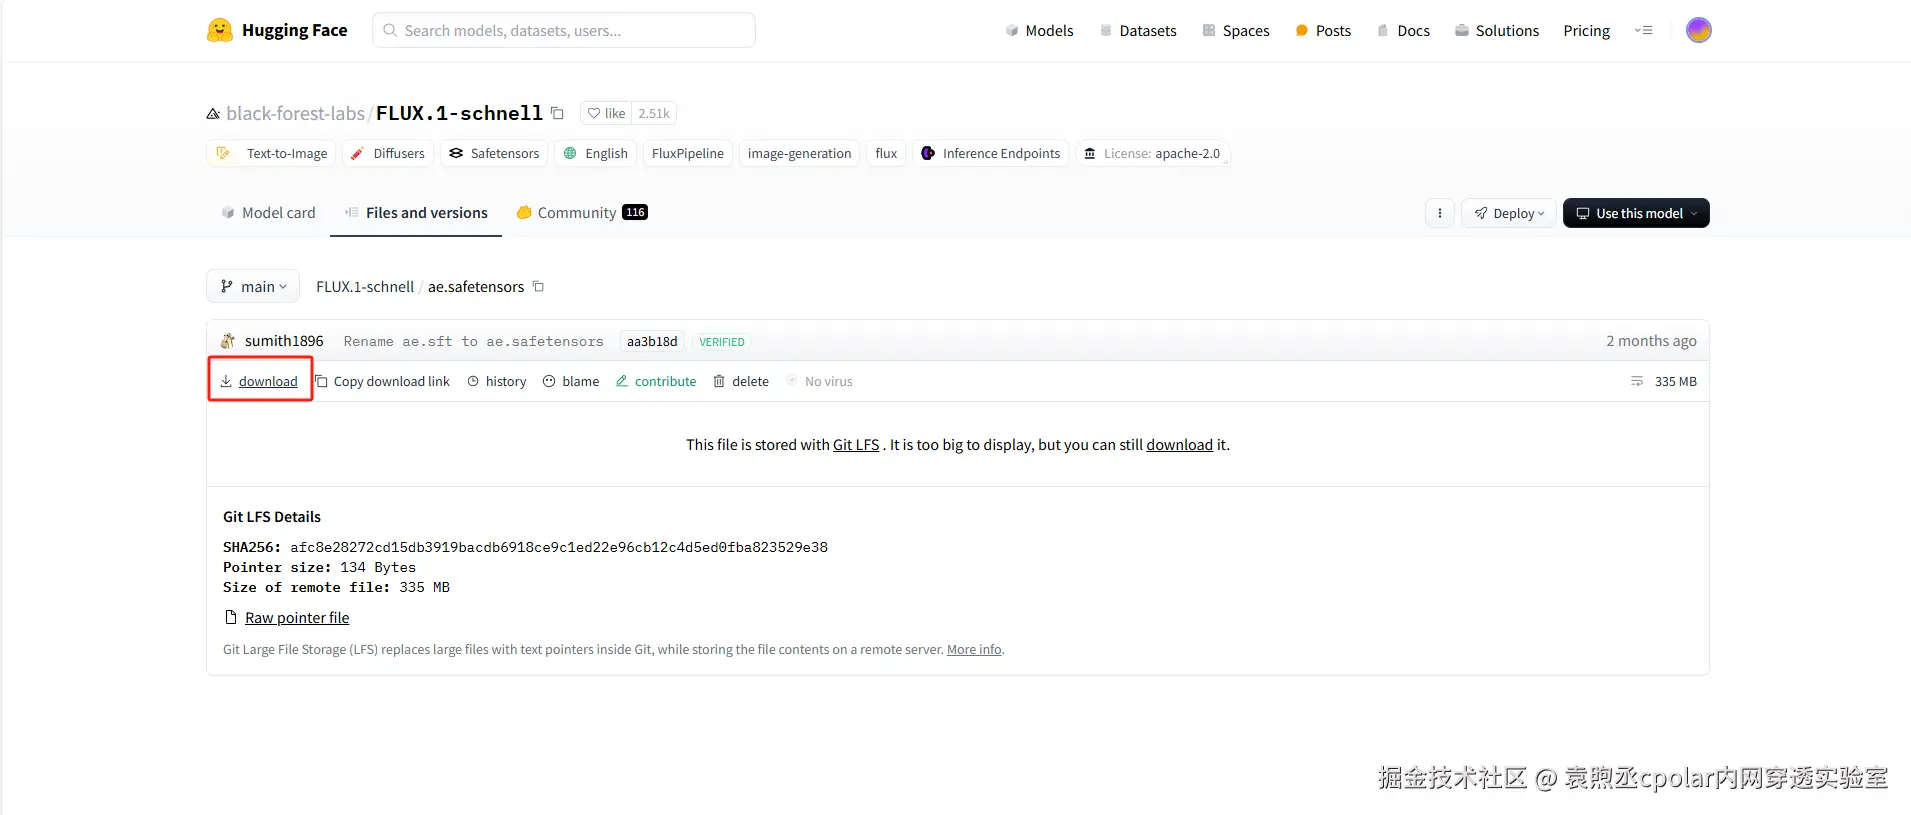Select the Text-to-Image tag
This screenshot has height=815, width=1911.
point(272,153)
